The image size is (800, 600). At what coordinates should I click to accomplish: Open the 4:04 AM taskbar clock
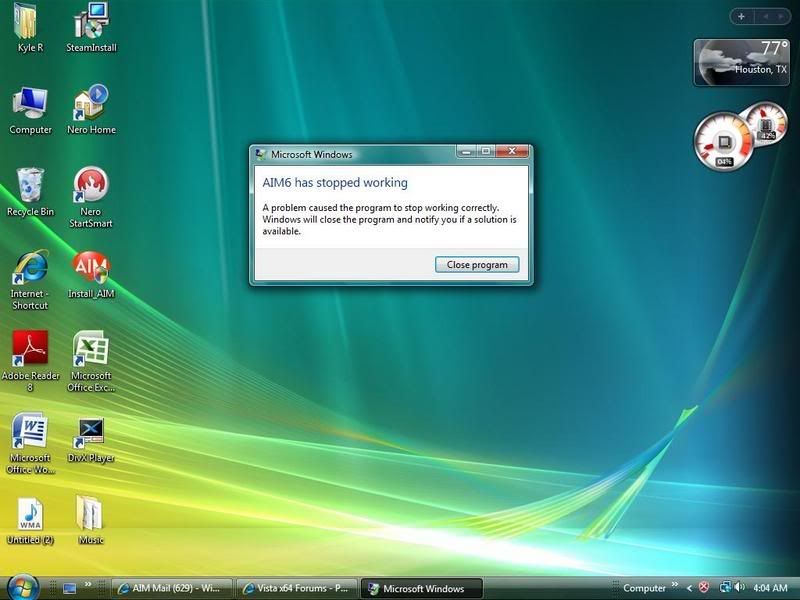pyautogui.click(x=770, y=588)
